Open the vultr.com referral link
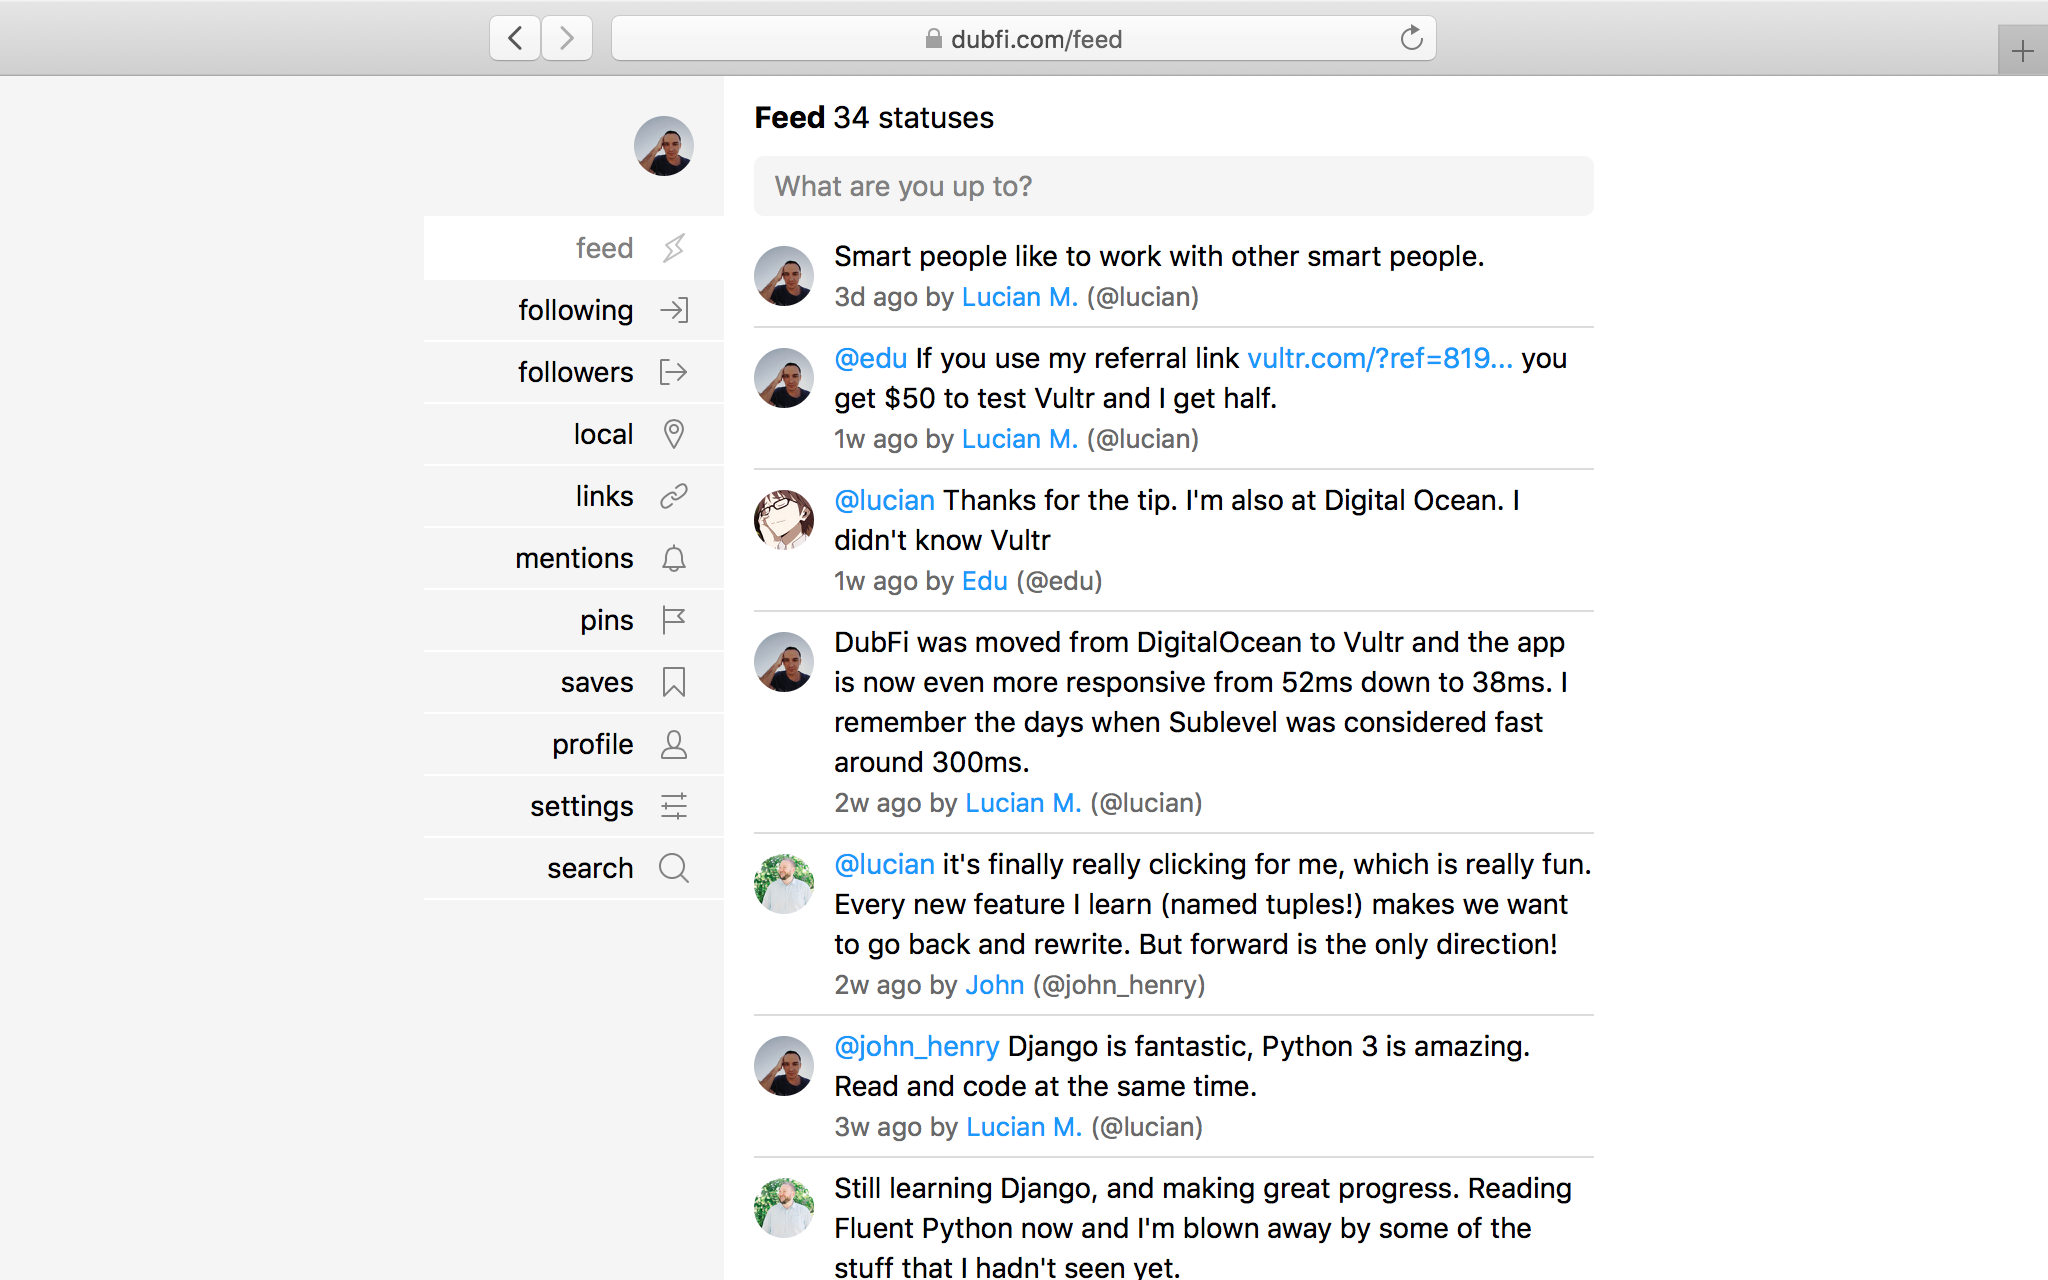The image size is (2048, 1280). [x=1379, y=358]
